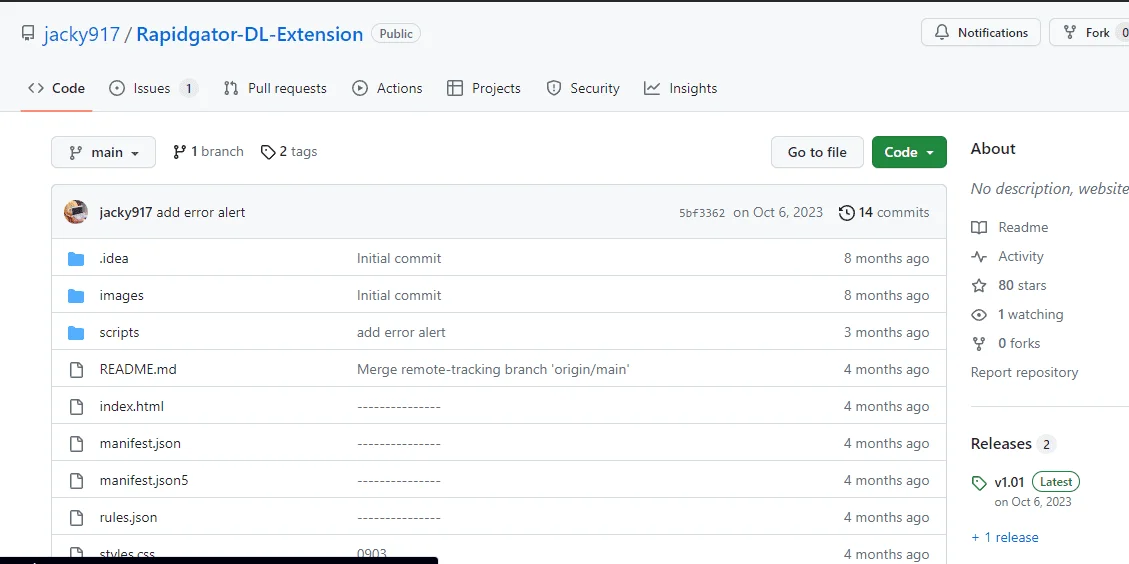
Task: Click the file icon for index.html
Action: [76, 406]
